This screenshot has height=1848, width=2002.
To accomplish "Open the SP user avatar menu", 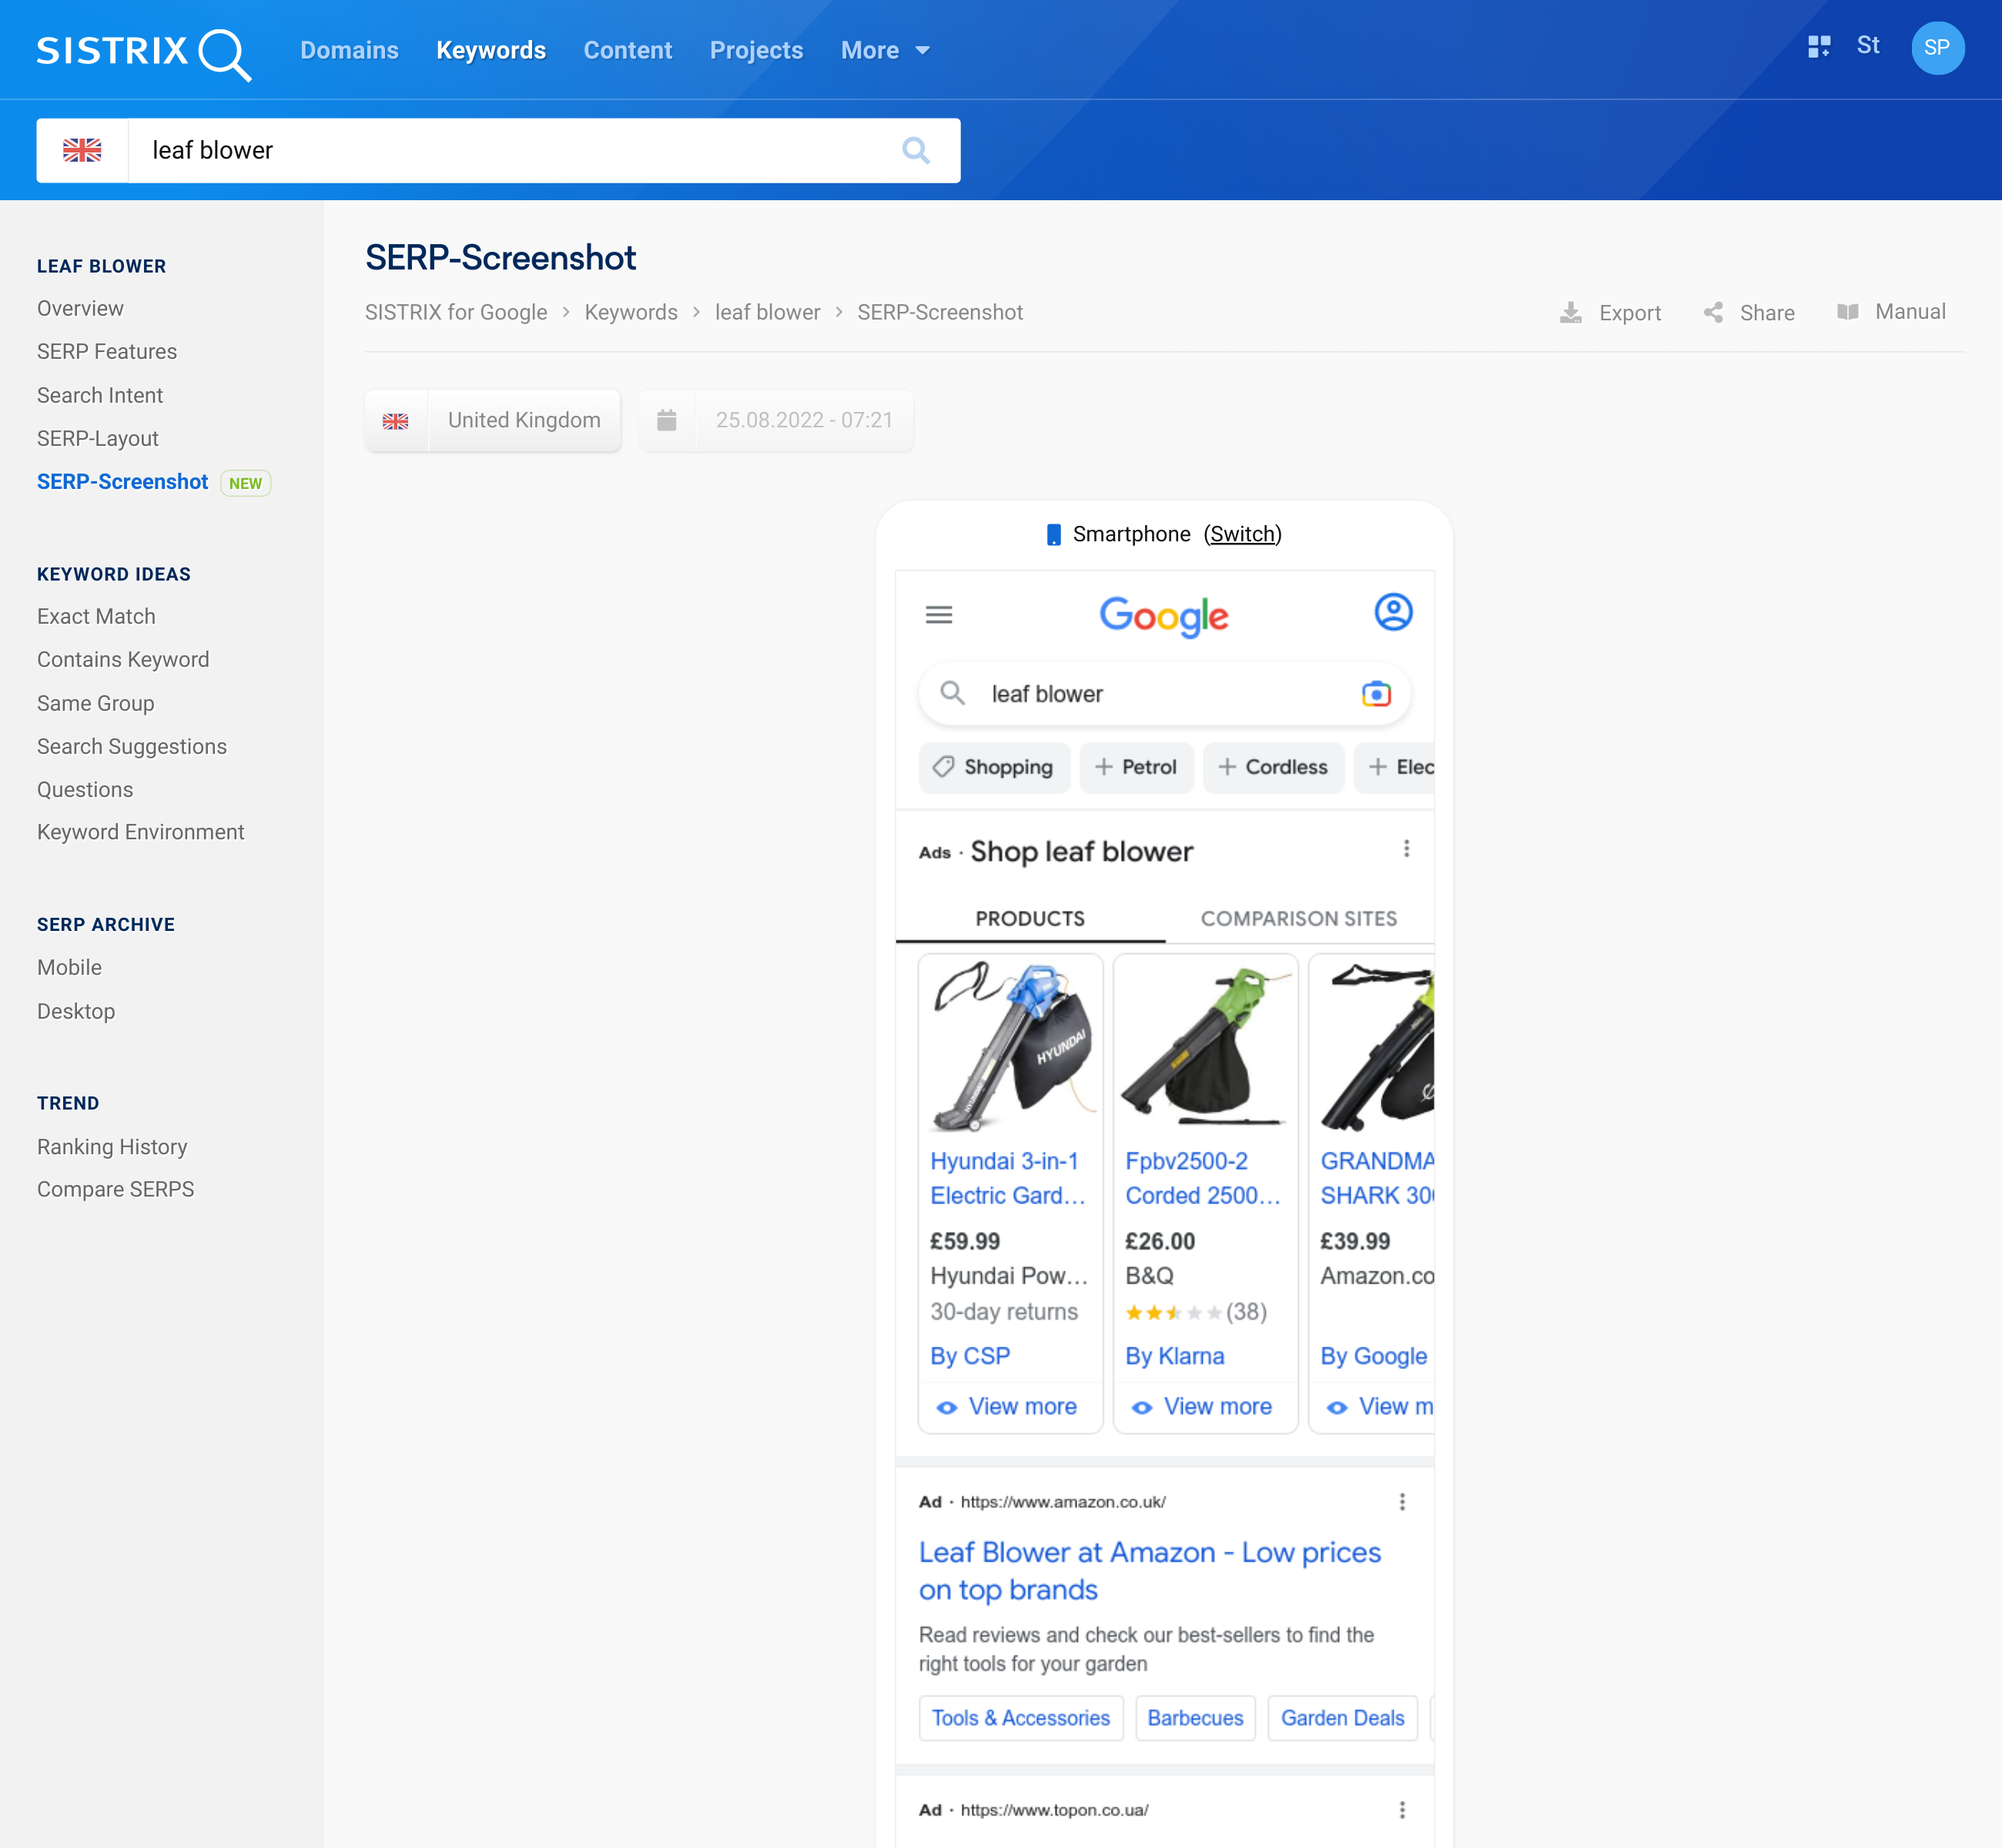I will (x=1937, y=48).
